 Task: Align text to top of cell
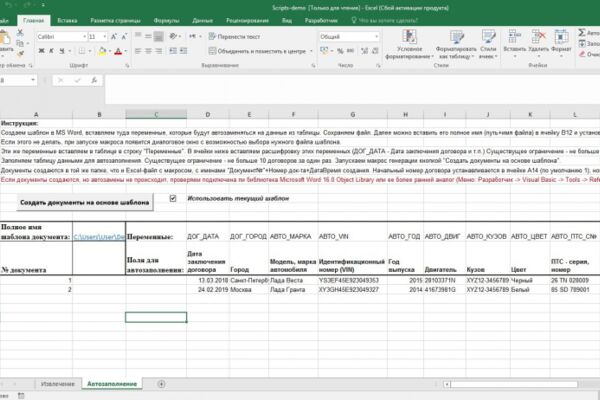click(138, 36)
